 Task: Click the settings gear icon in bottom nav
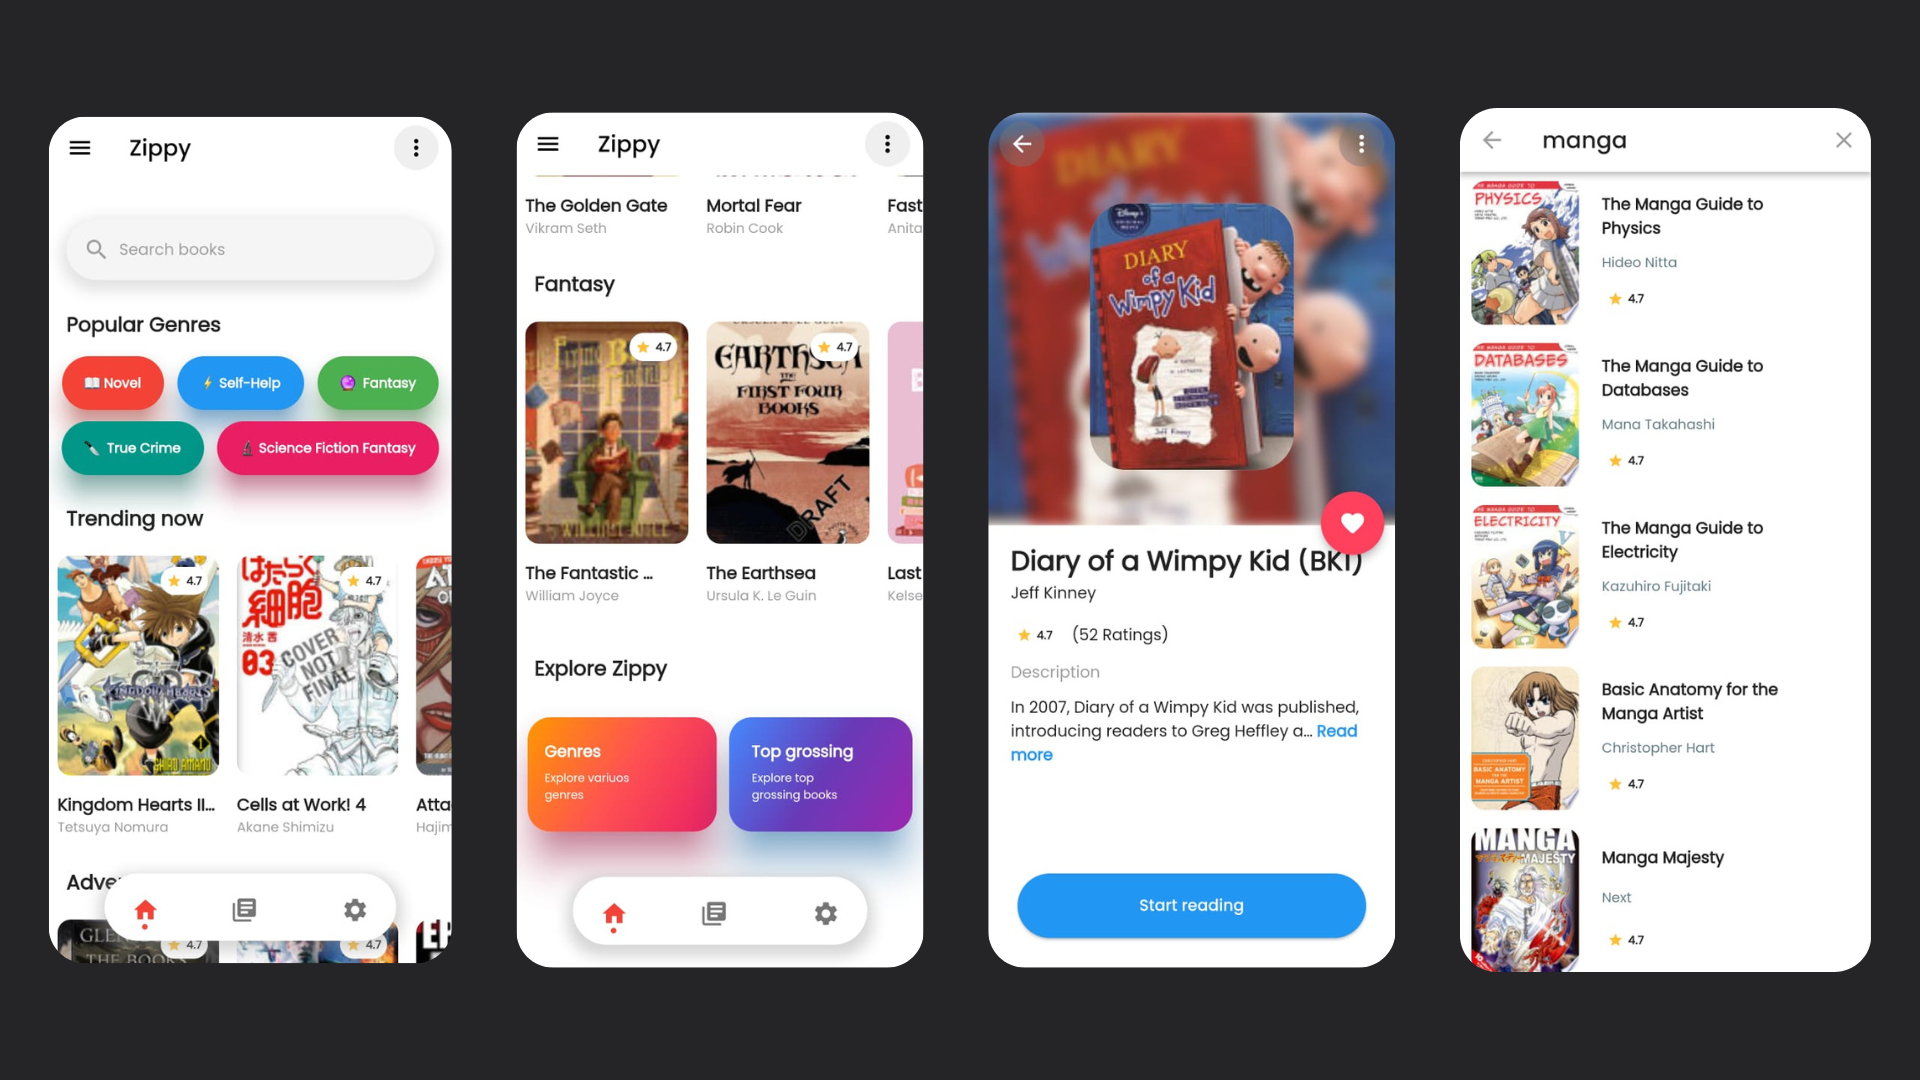353,909
